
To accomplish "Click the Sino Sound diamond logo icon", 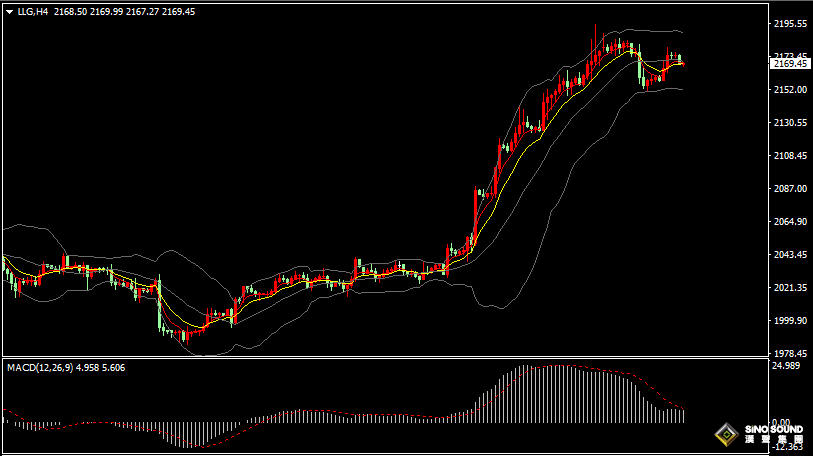I will coord(726,436).
